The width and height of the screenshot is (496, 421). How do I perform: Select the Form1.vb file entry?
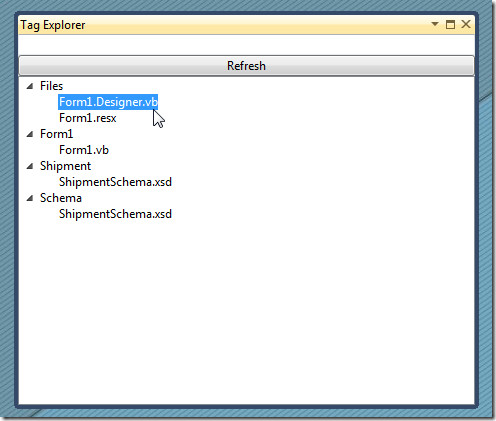tap(84, 150)
